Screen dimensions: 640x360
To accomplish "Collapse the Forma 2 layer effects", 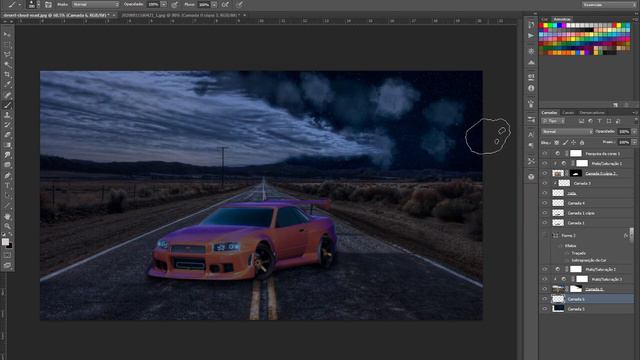I will [631, 236].
